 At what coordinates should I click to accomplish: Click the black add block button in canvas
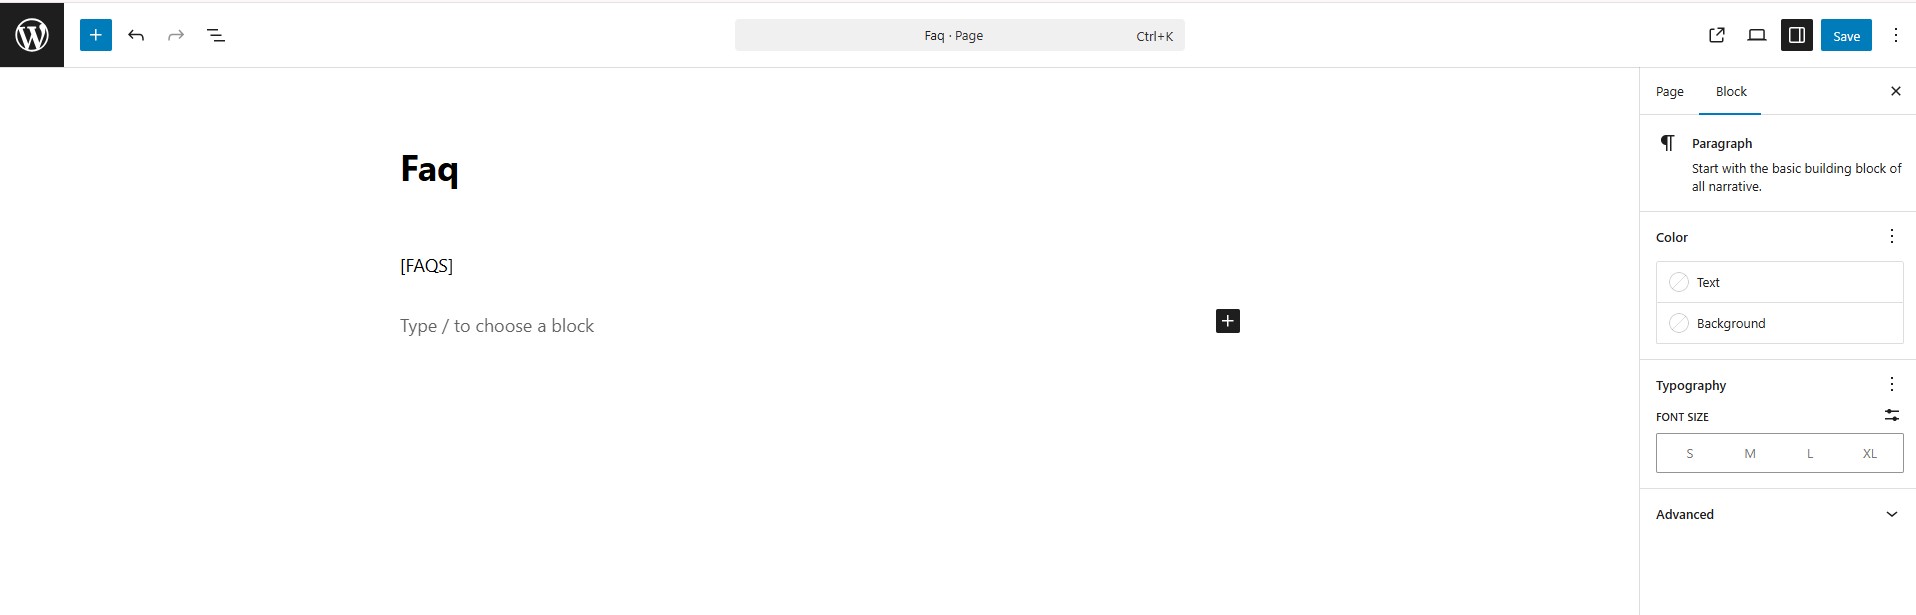coord(1228,321)
